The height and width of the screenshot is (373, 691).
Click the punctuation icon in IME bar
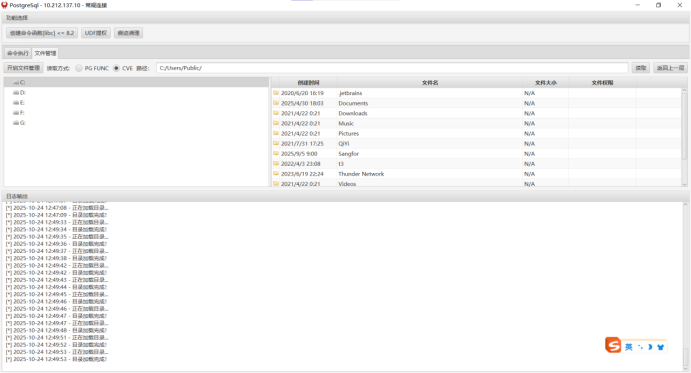[640, 347]
